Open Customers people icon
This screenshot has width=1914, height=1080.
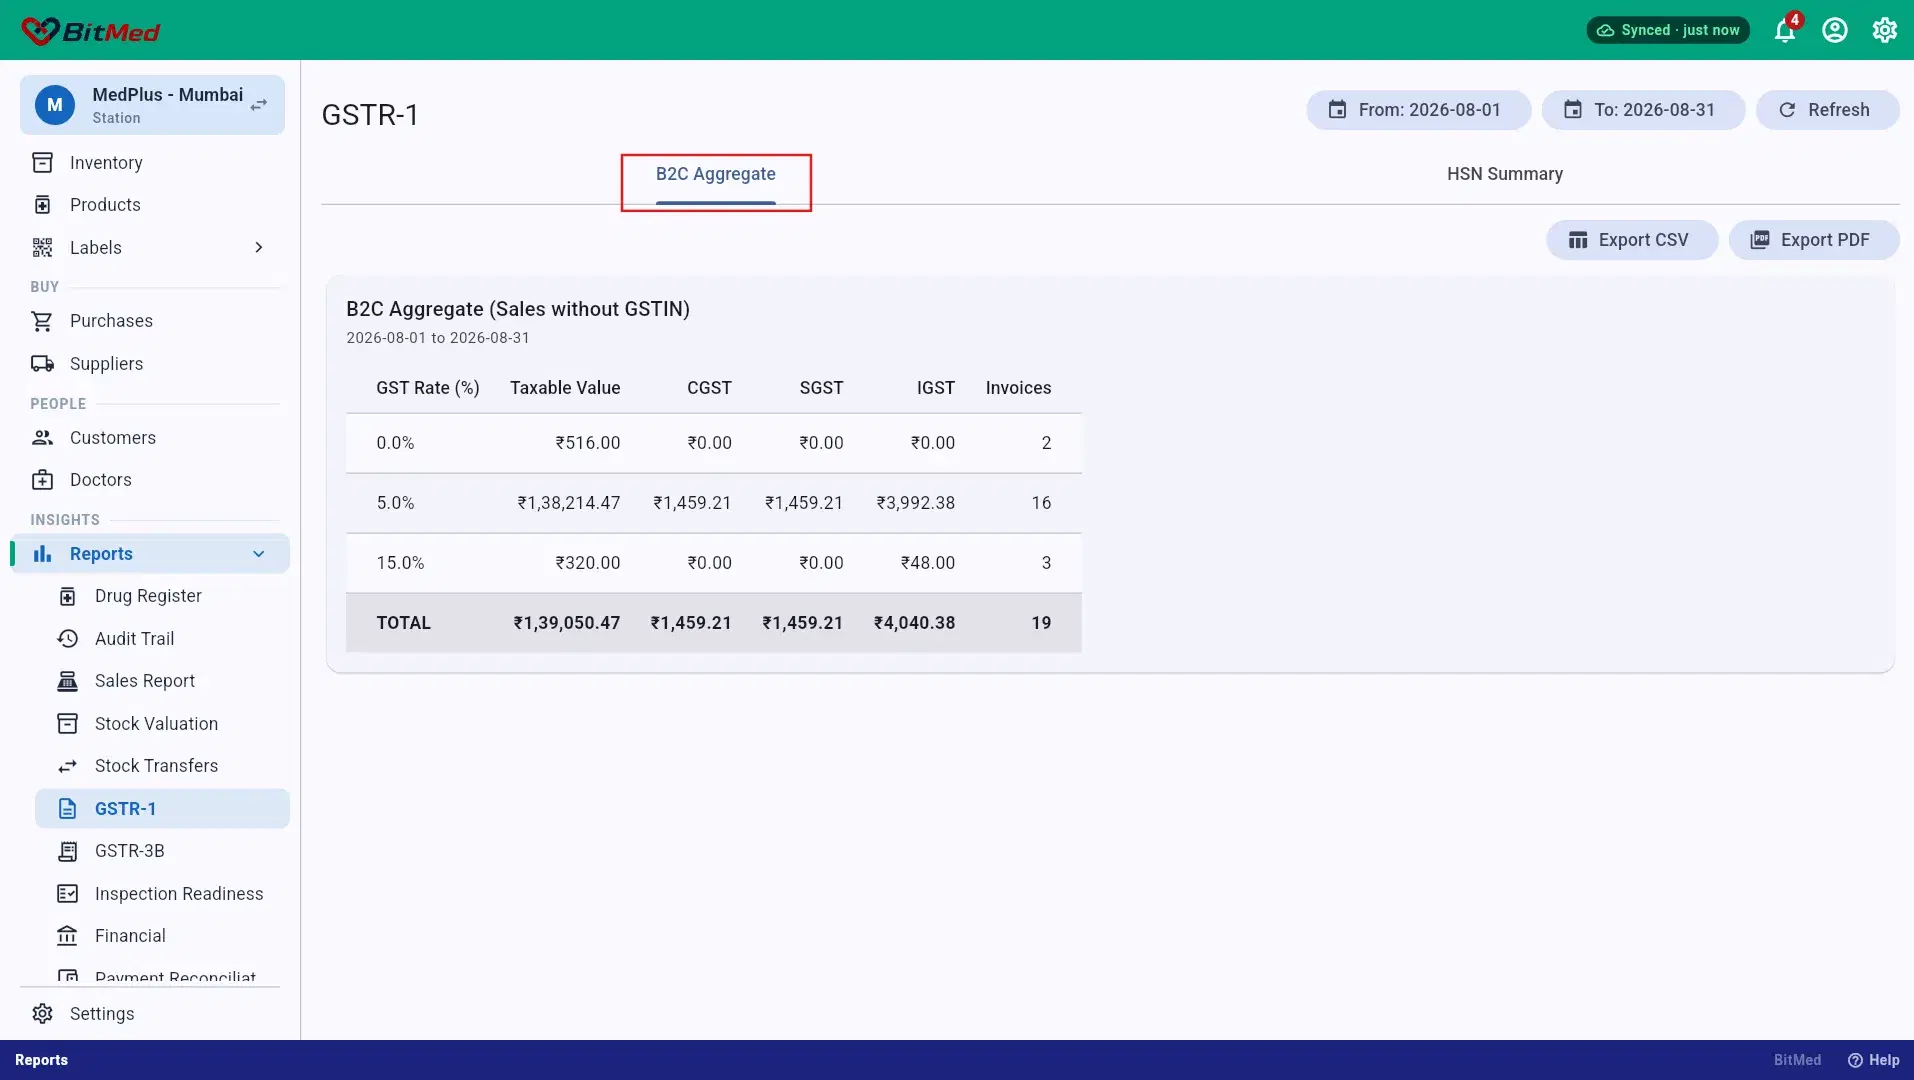point(42,438)
